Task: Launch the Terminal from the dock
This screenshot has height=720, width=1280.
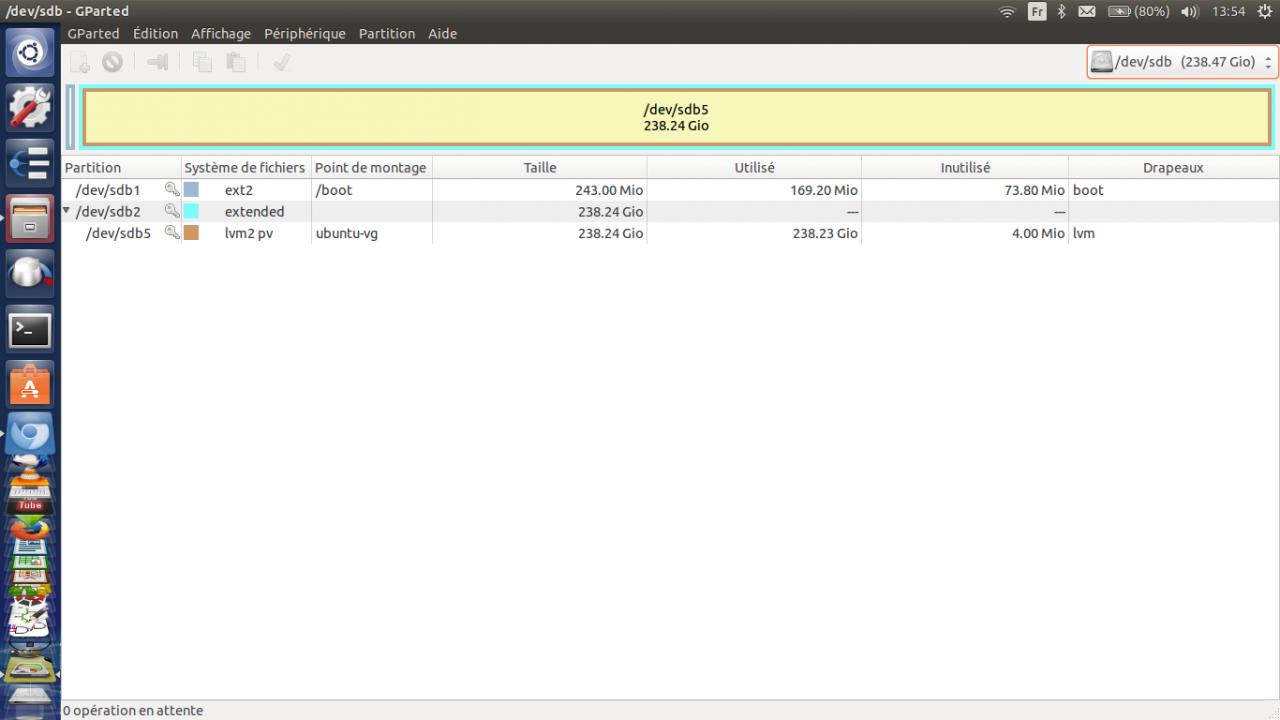Action: click(30, 329)
